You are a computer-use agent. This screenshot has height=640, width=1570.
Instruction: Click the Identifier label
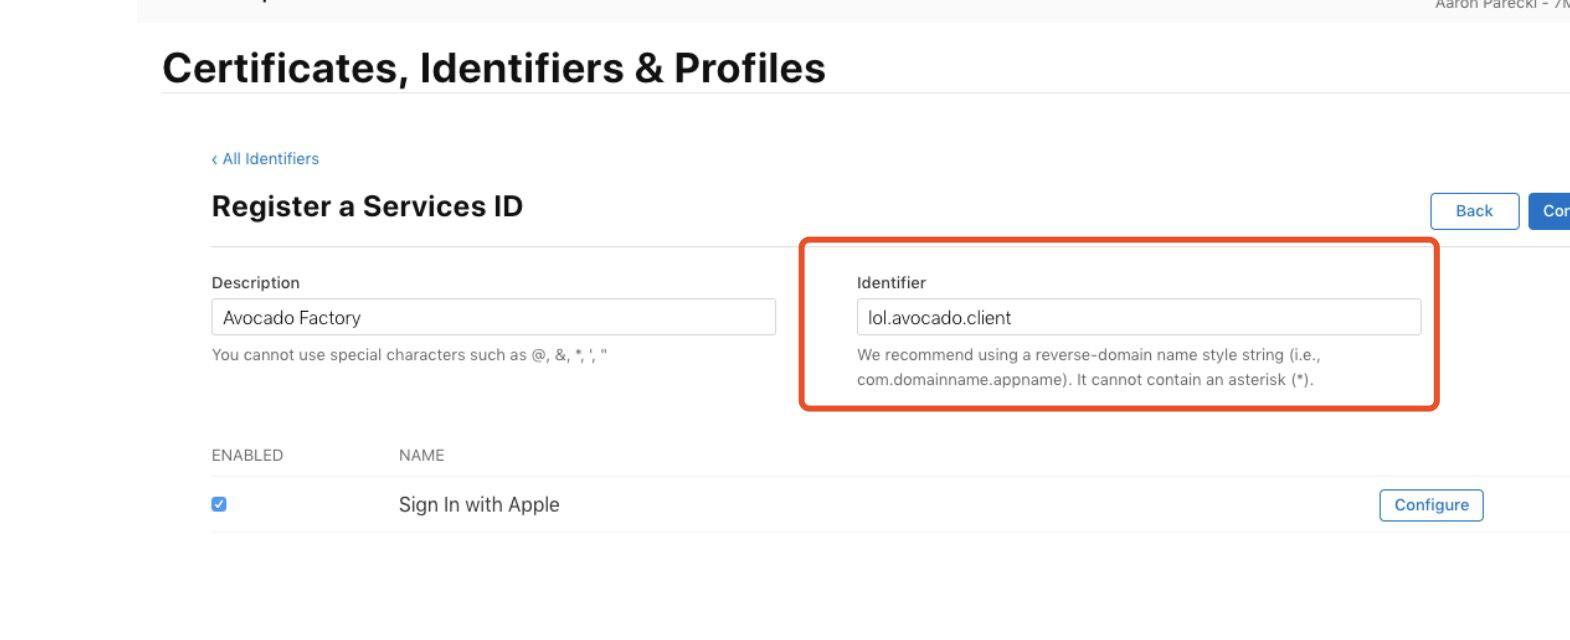coord(891,283)
